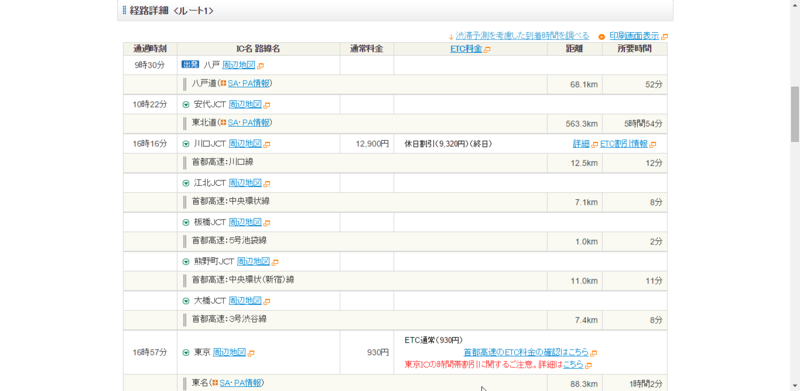Click green circle icon beside 大橋JCT
The image size is (800, 391).
186,301
